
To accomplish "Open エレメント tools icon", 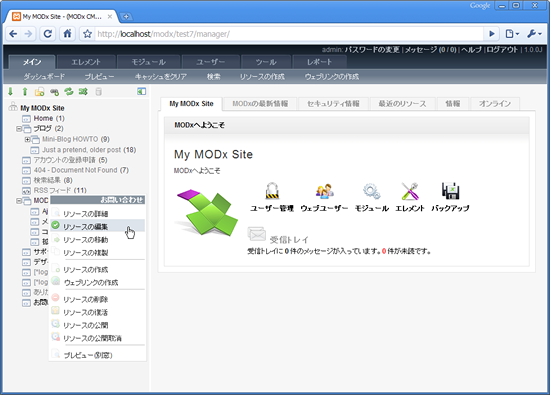I will point(410,191).
